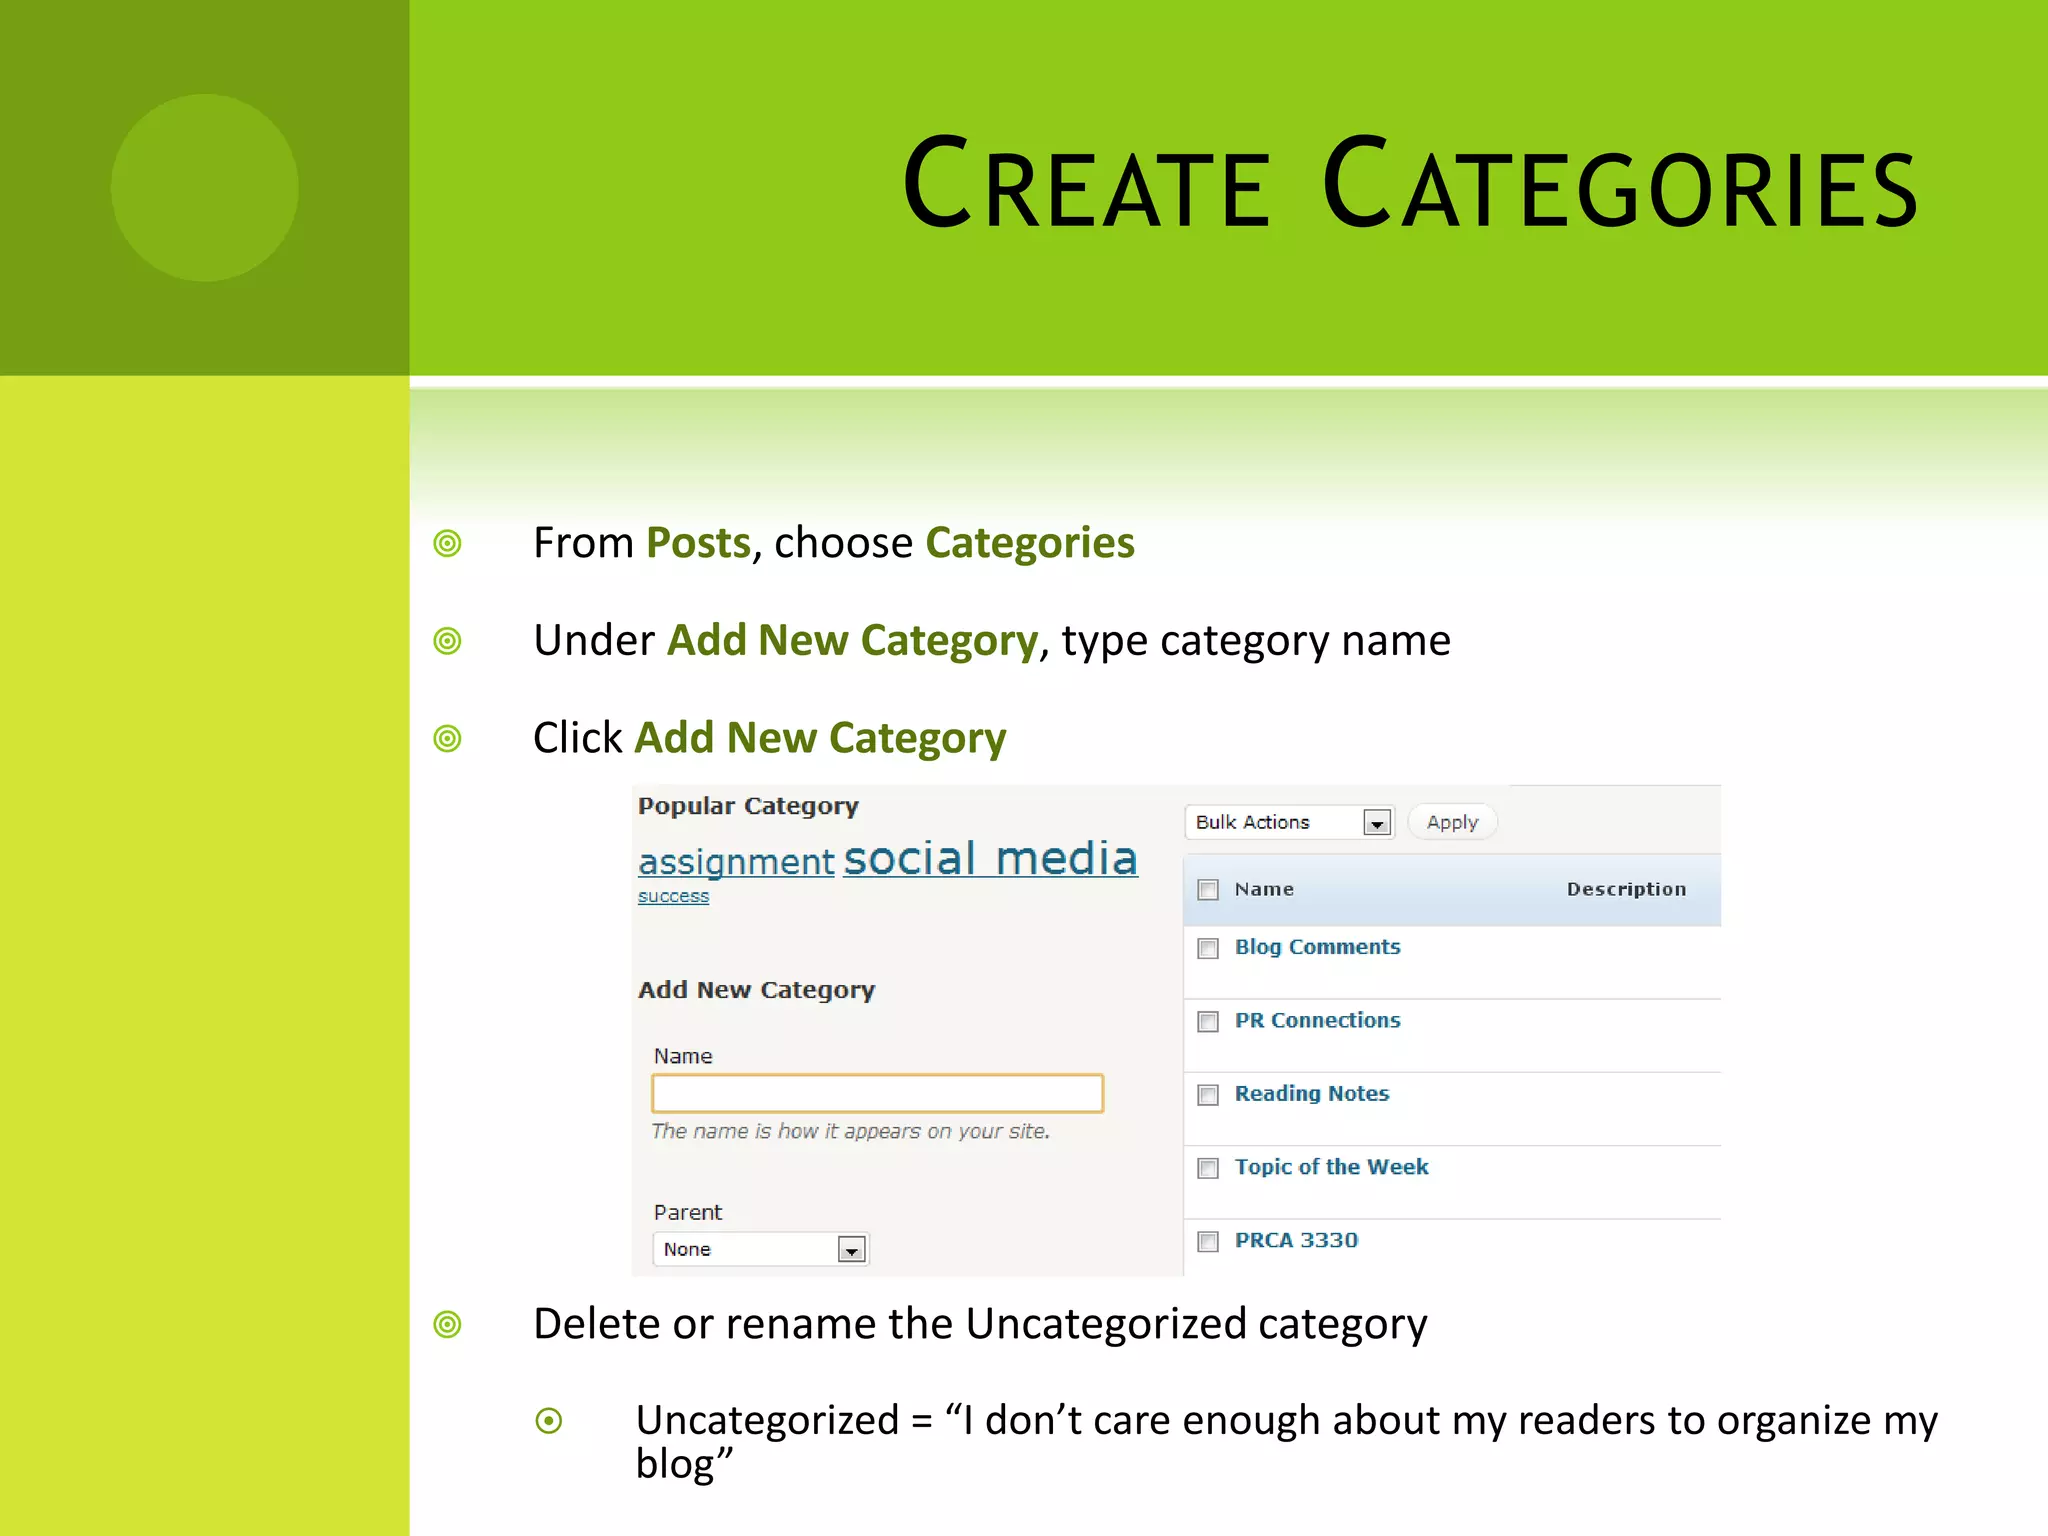This screenshot has width=2048, height=1536.
Task: Open the Blog Comments category link
Action: (x=1317, y=947)
